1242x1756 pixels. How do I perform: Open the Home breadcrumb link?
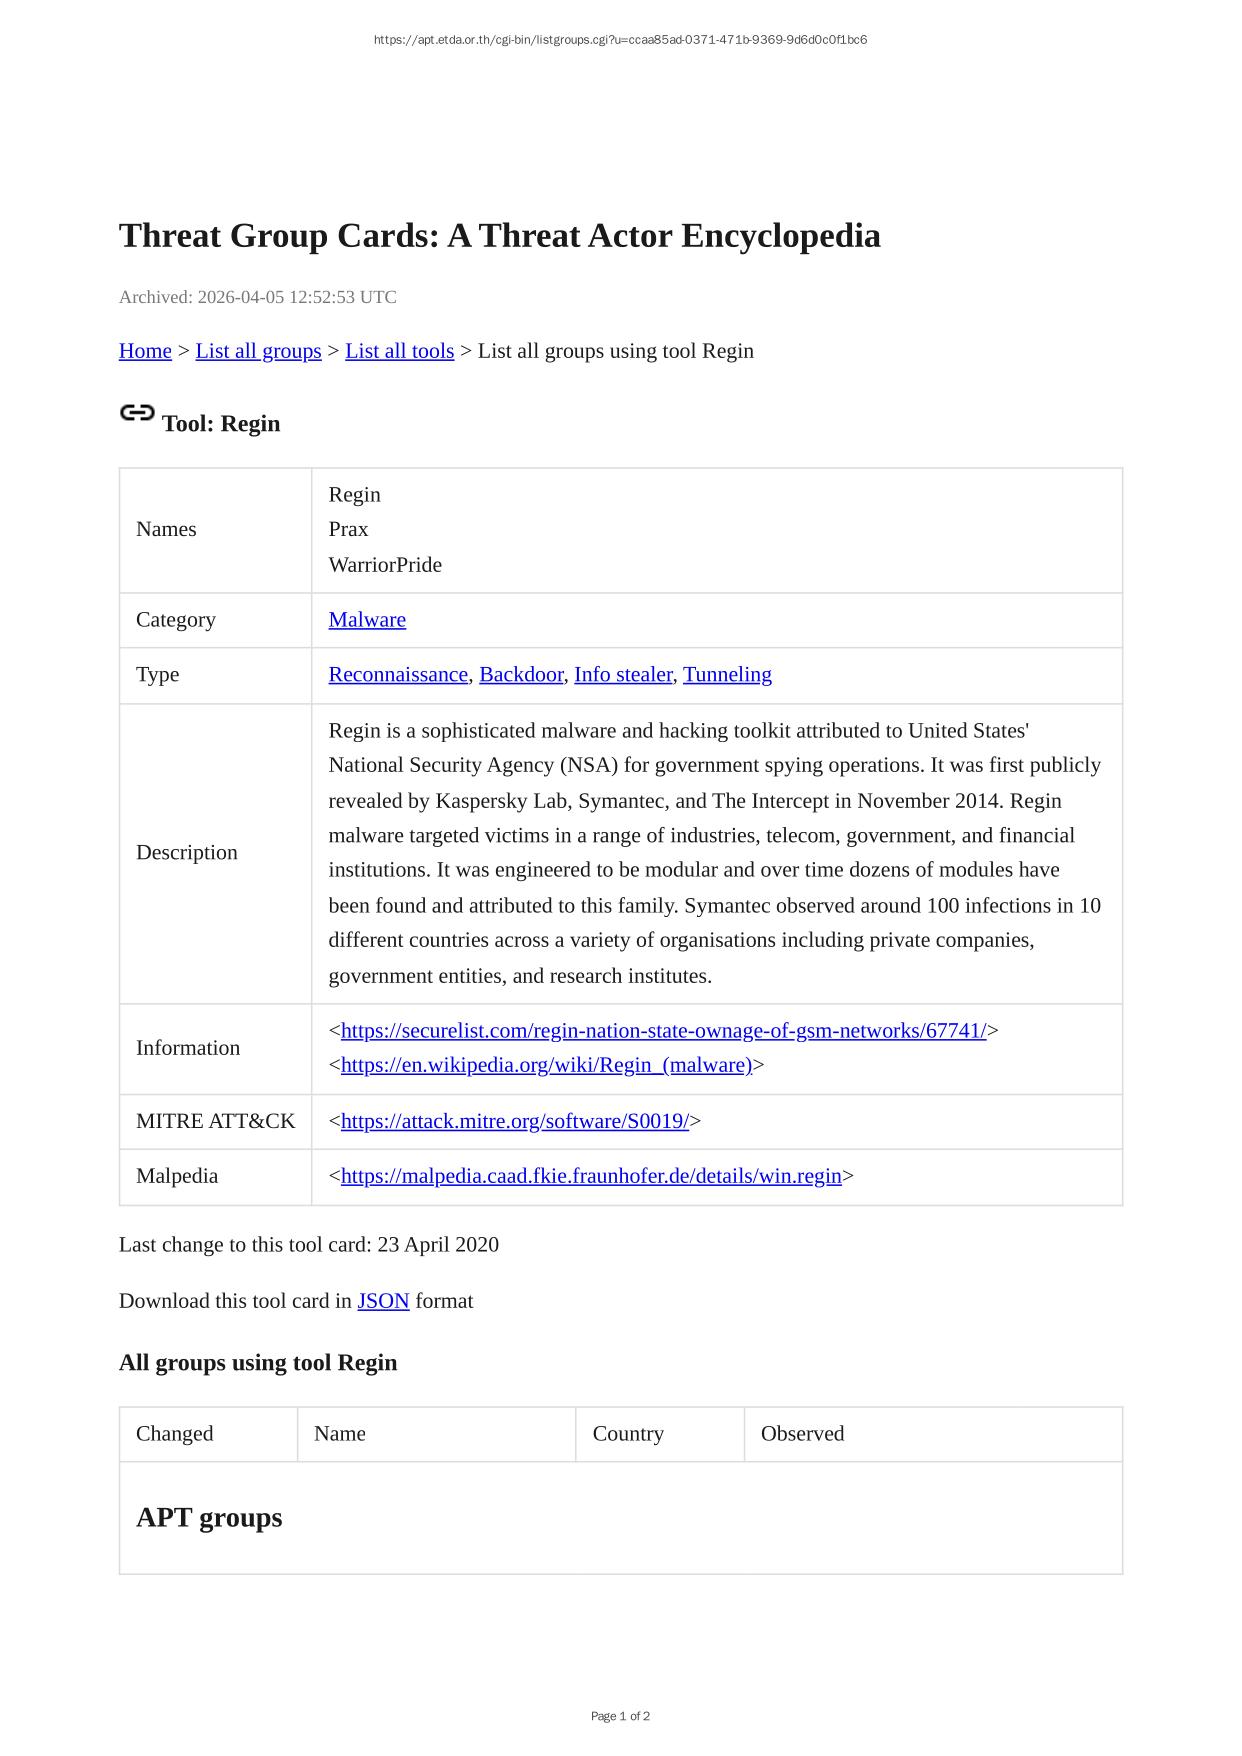[145, 351]
